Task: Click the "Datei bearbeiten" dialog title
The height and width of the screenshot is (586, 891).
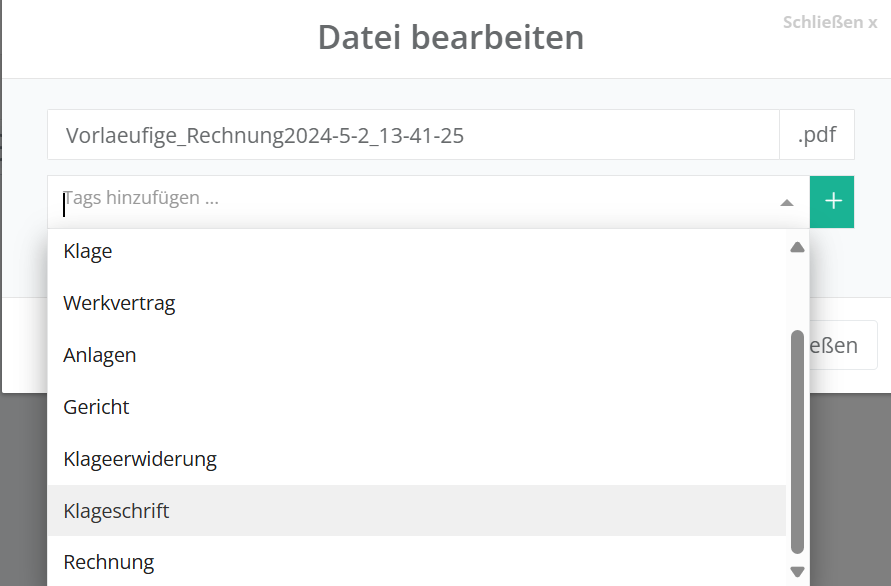Action: (451, 38)
